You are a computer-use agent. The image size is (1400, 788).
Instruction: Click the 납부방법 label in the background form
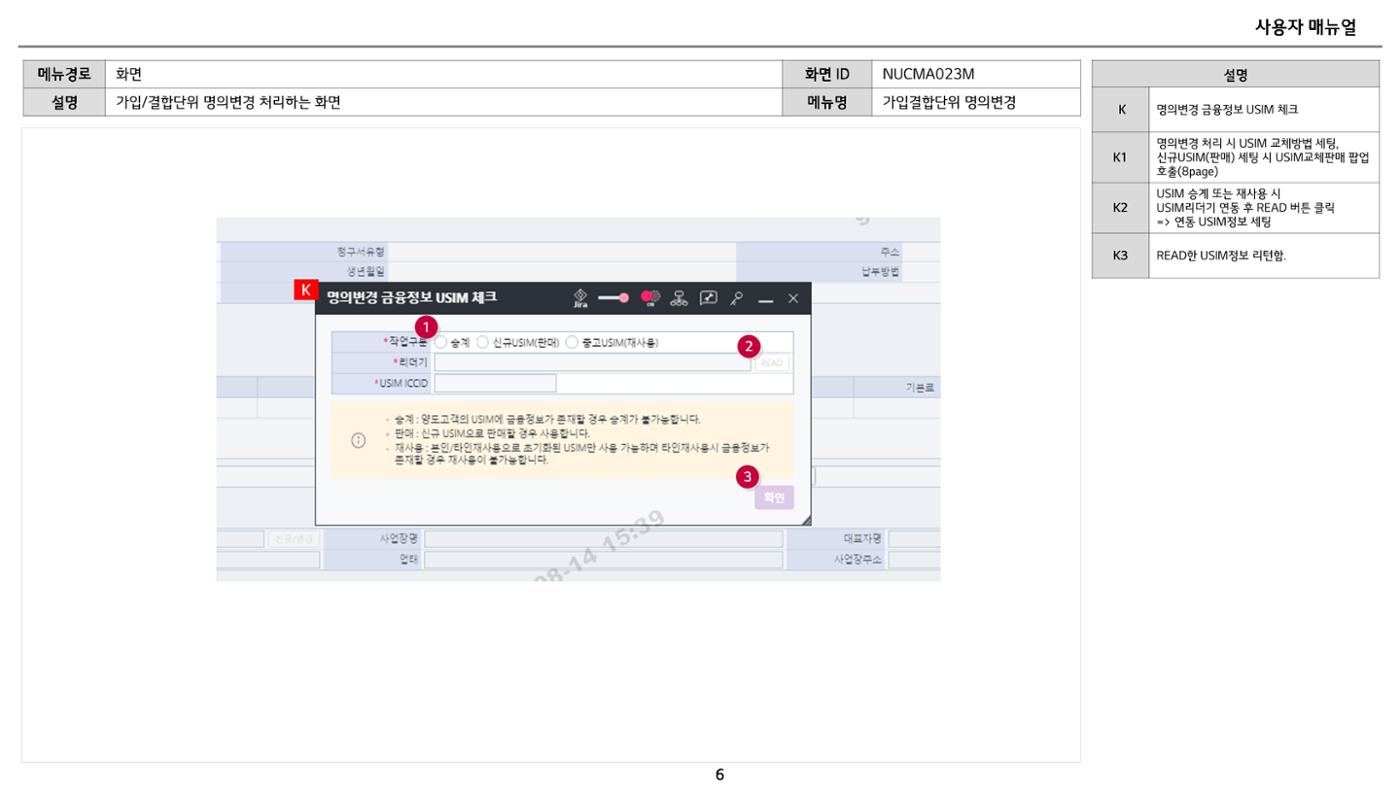click(881, 271)
